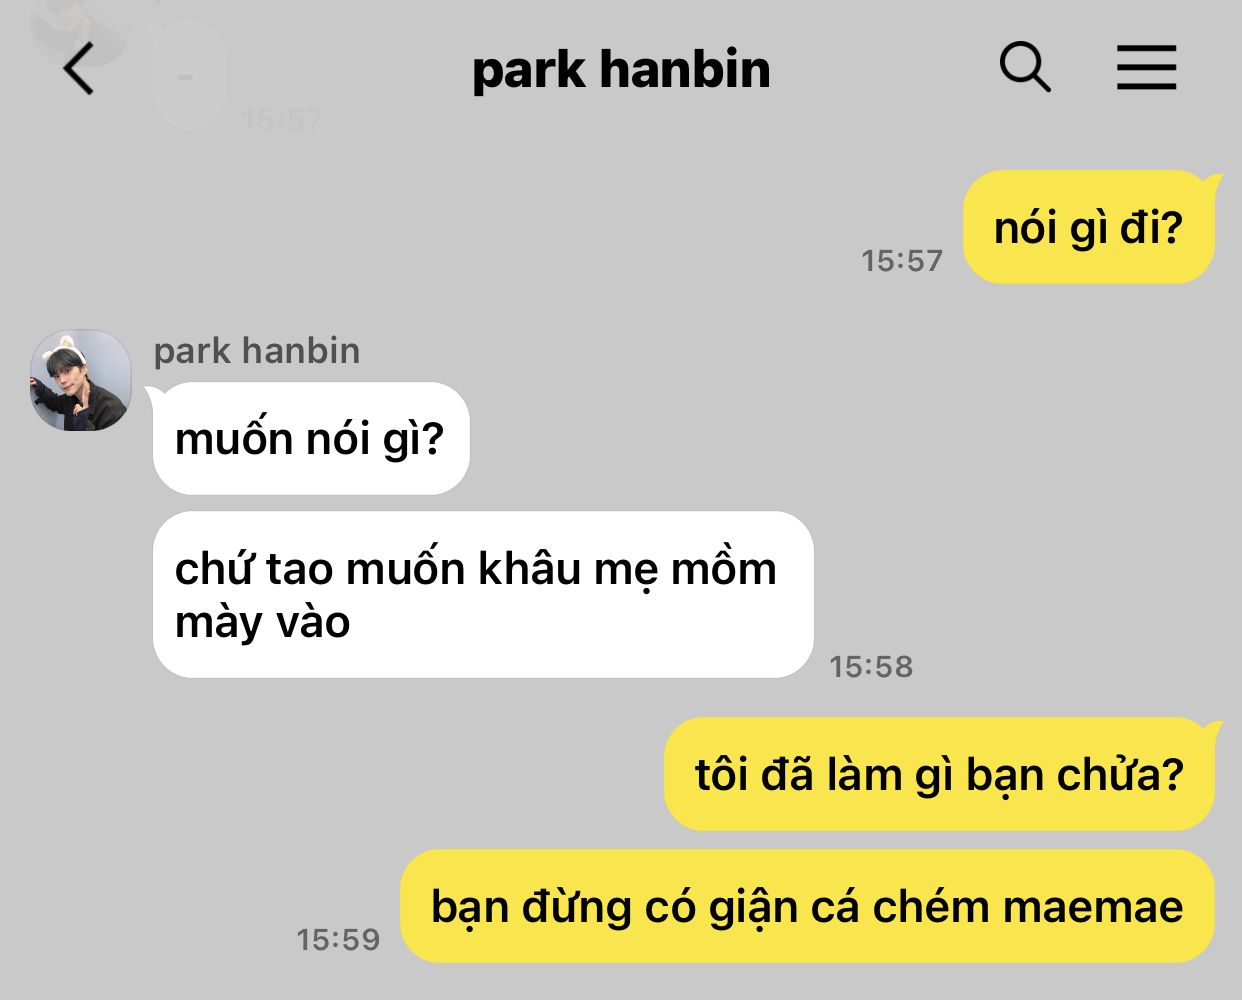Select the message 'muốn nói gì?'
The width and height of the screenshot is (1242, 1000).
pos(311,438)
